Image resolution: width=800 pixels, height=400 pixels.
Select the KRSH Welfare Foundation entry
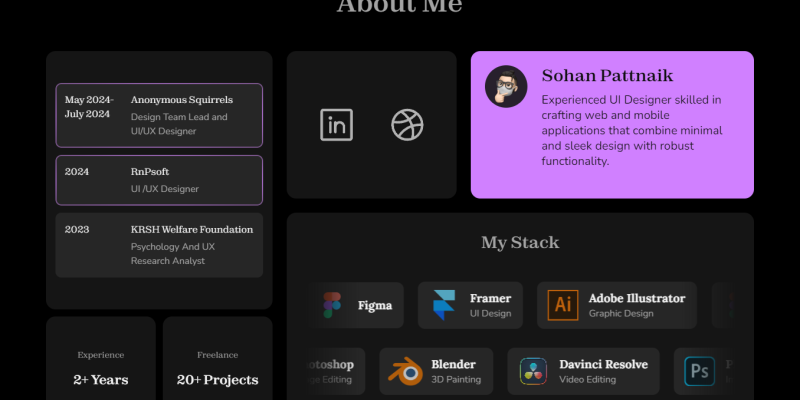coord(159,245)
